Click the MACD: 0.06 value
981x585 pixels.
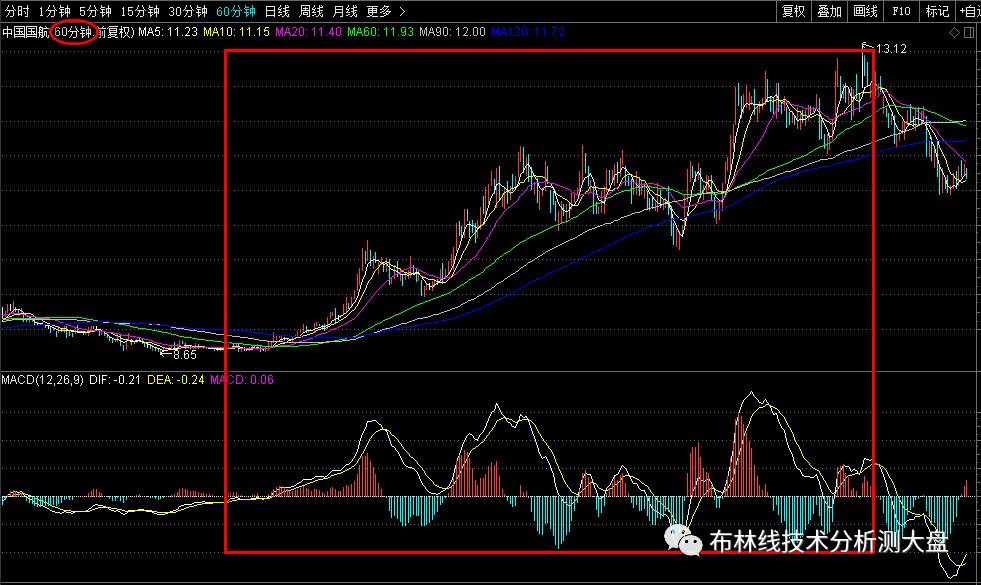tap(242, 380)
